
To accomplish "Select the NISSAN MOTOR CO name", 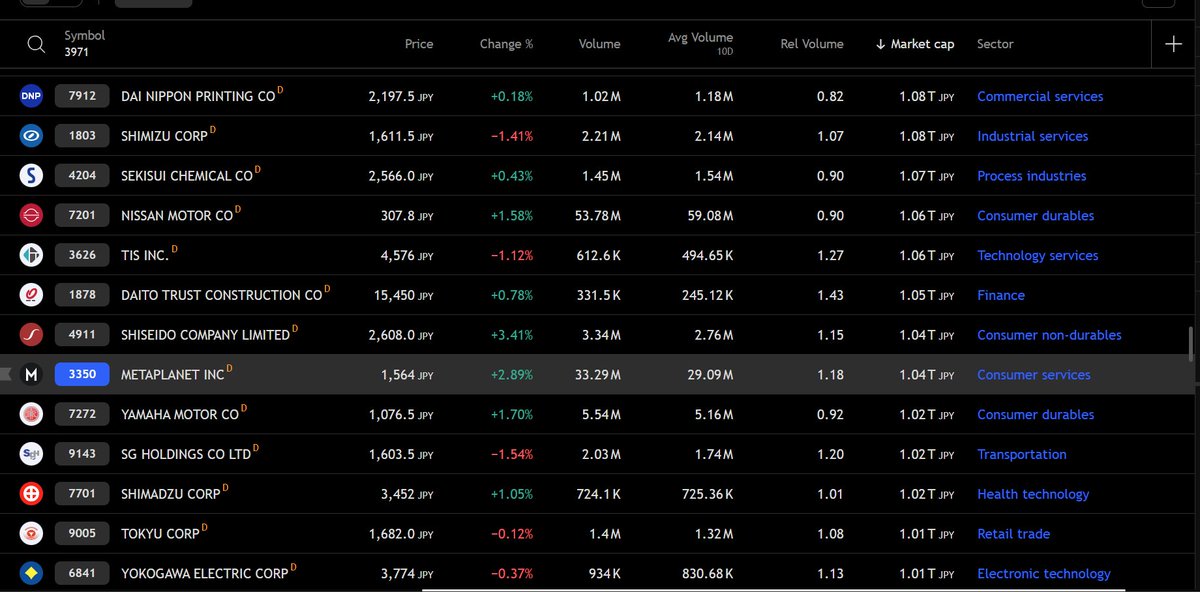I will click(177, 216).
